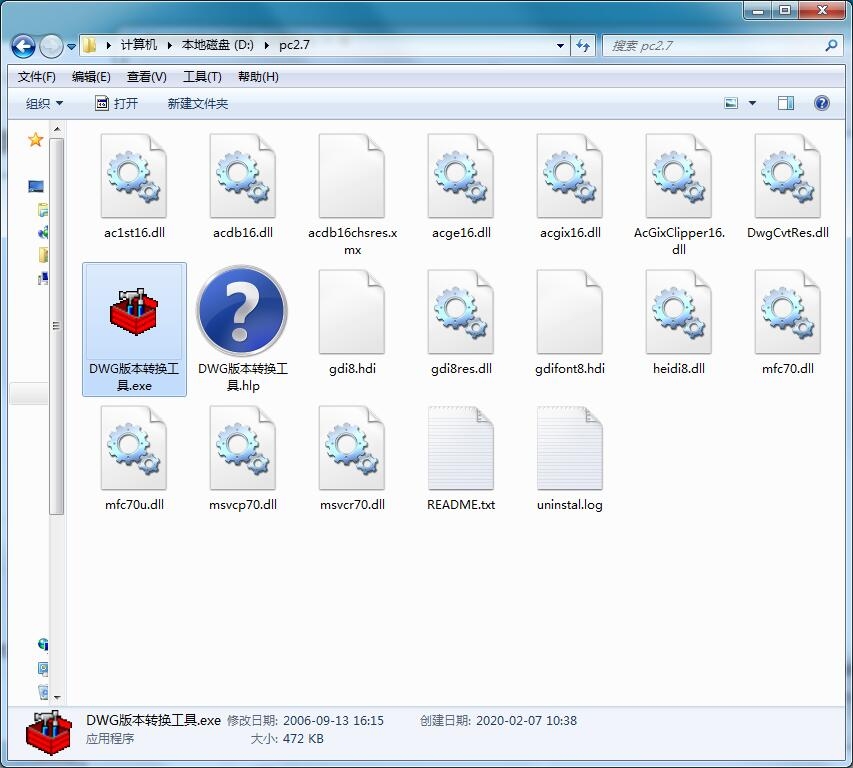Maximize the explorer window
The width and height of the screenshot is (853, 768).
pos(785,10)
